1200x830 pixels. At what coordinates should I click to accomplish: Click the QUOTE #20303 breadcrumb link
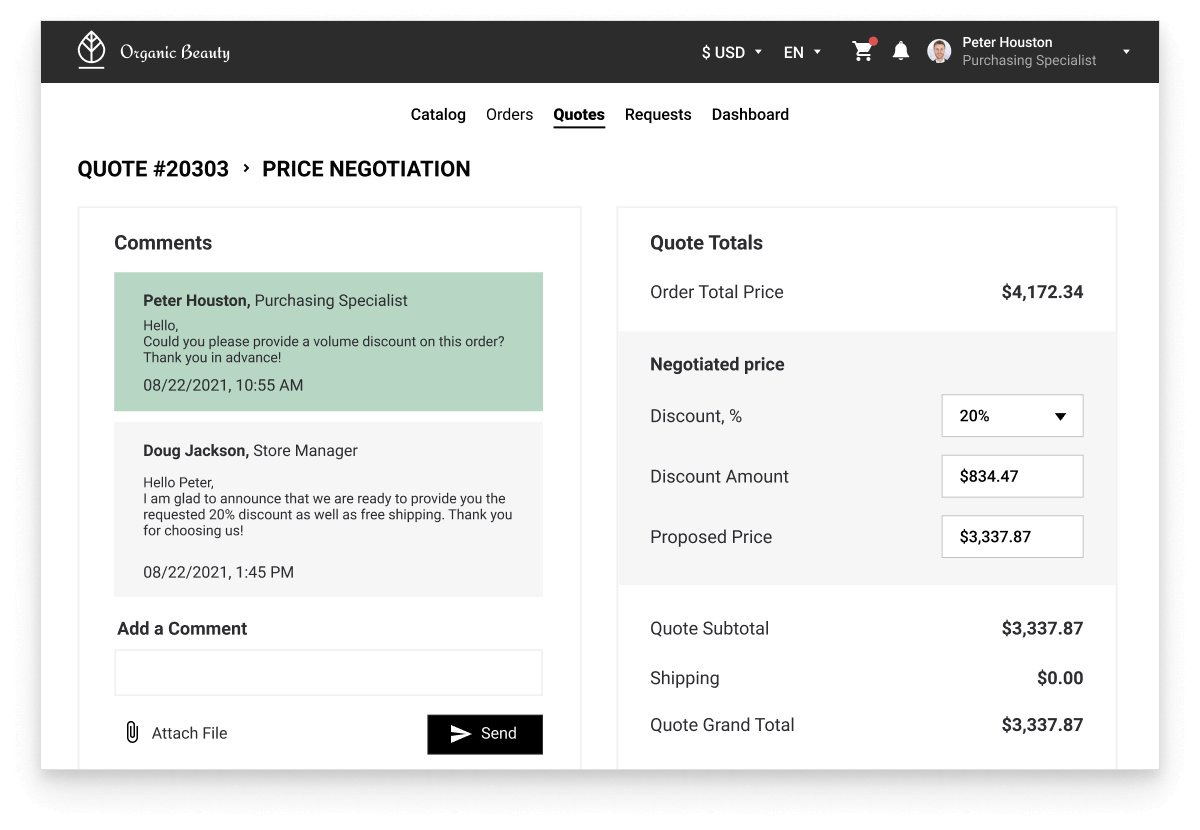tap(153, 169)
